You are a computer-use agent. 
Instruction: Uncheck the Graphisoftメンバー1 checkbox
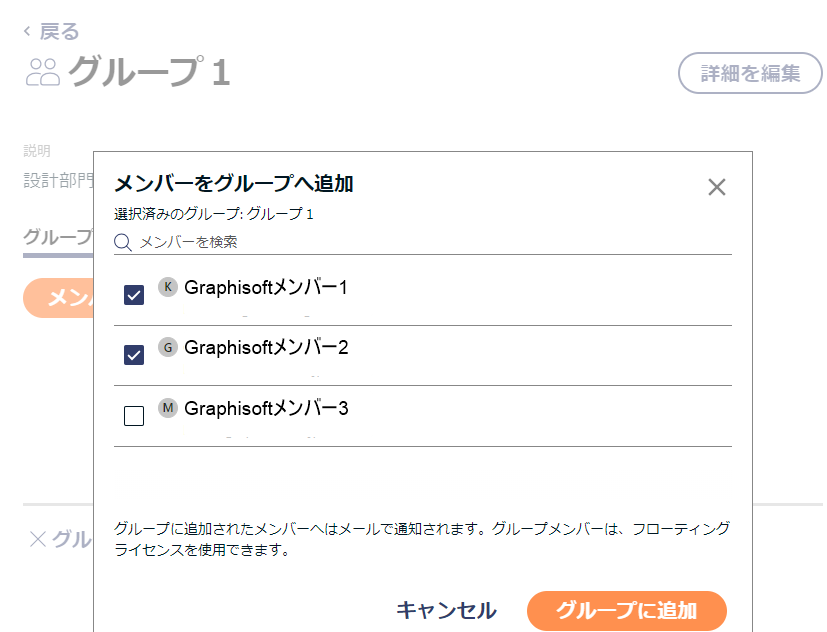coord(134,295)
